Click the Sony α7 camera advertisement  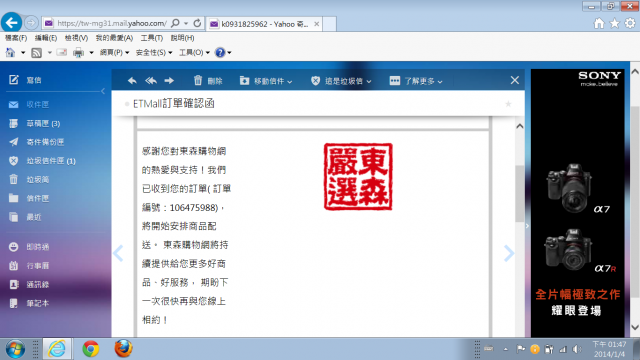point(578,203)
